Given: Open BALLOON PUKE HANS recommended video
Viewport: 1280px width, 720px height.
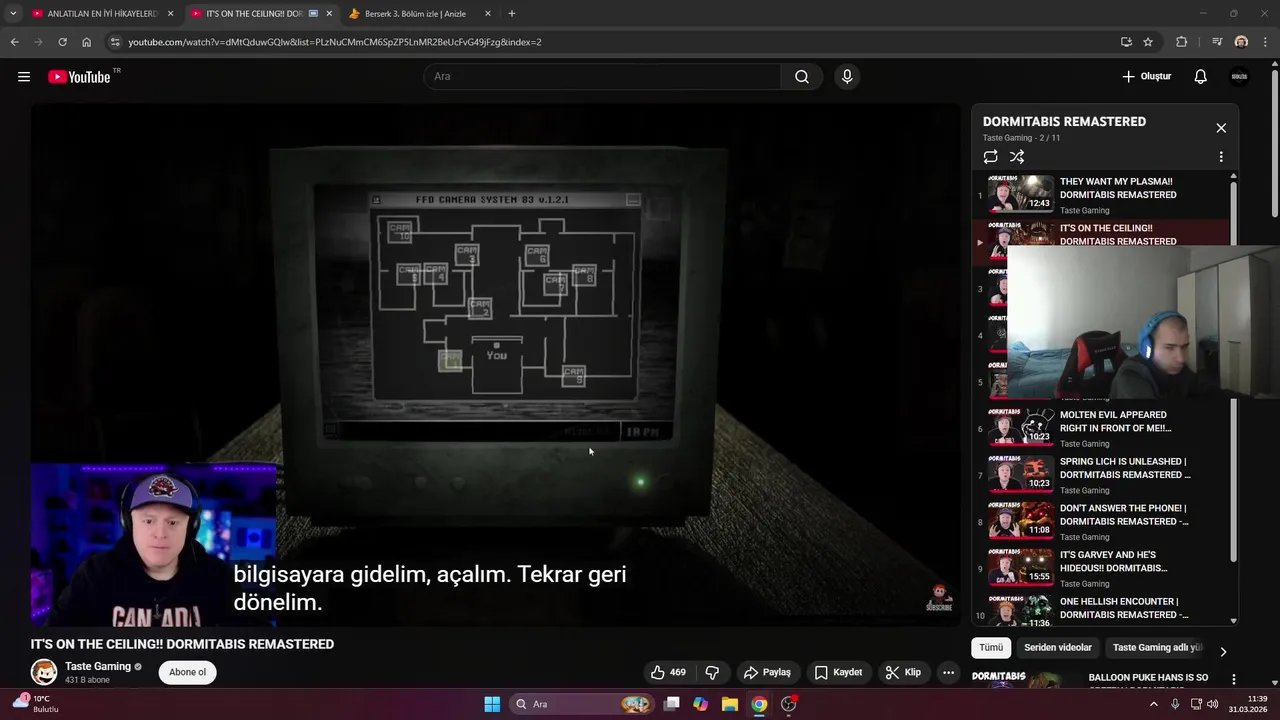Looking at the screenshot, I should coord(1148,678).
